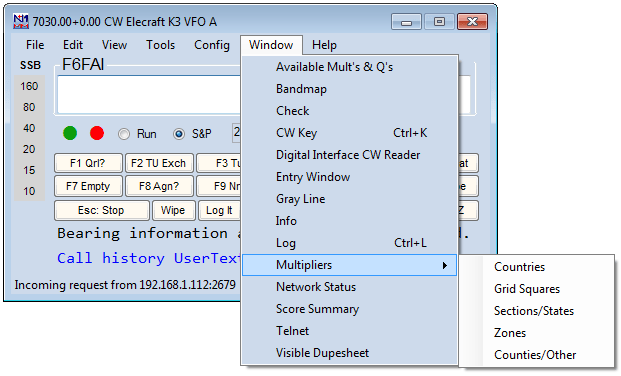Select Telnet from Window menu
This screenshot has width=621, height=376.
coord(349,331)
